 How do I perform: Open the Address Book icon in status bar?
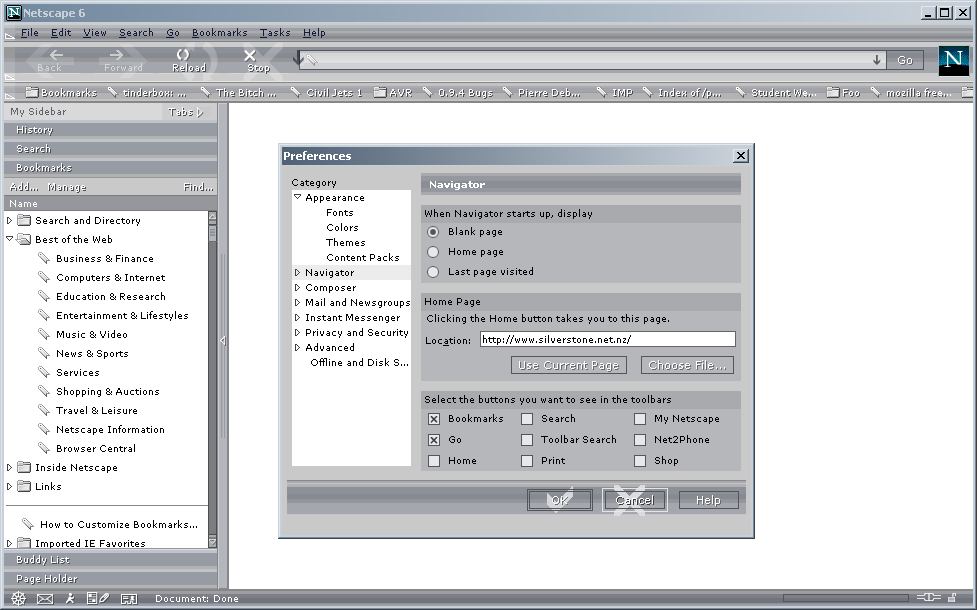[129, 599]
